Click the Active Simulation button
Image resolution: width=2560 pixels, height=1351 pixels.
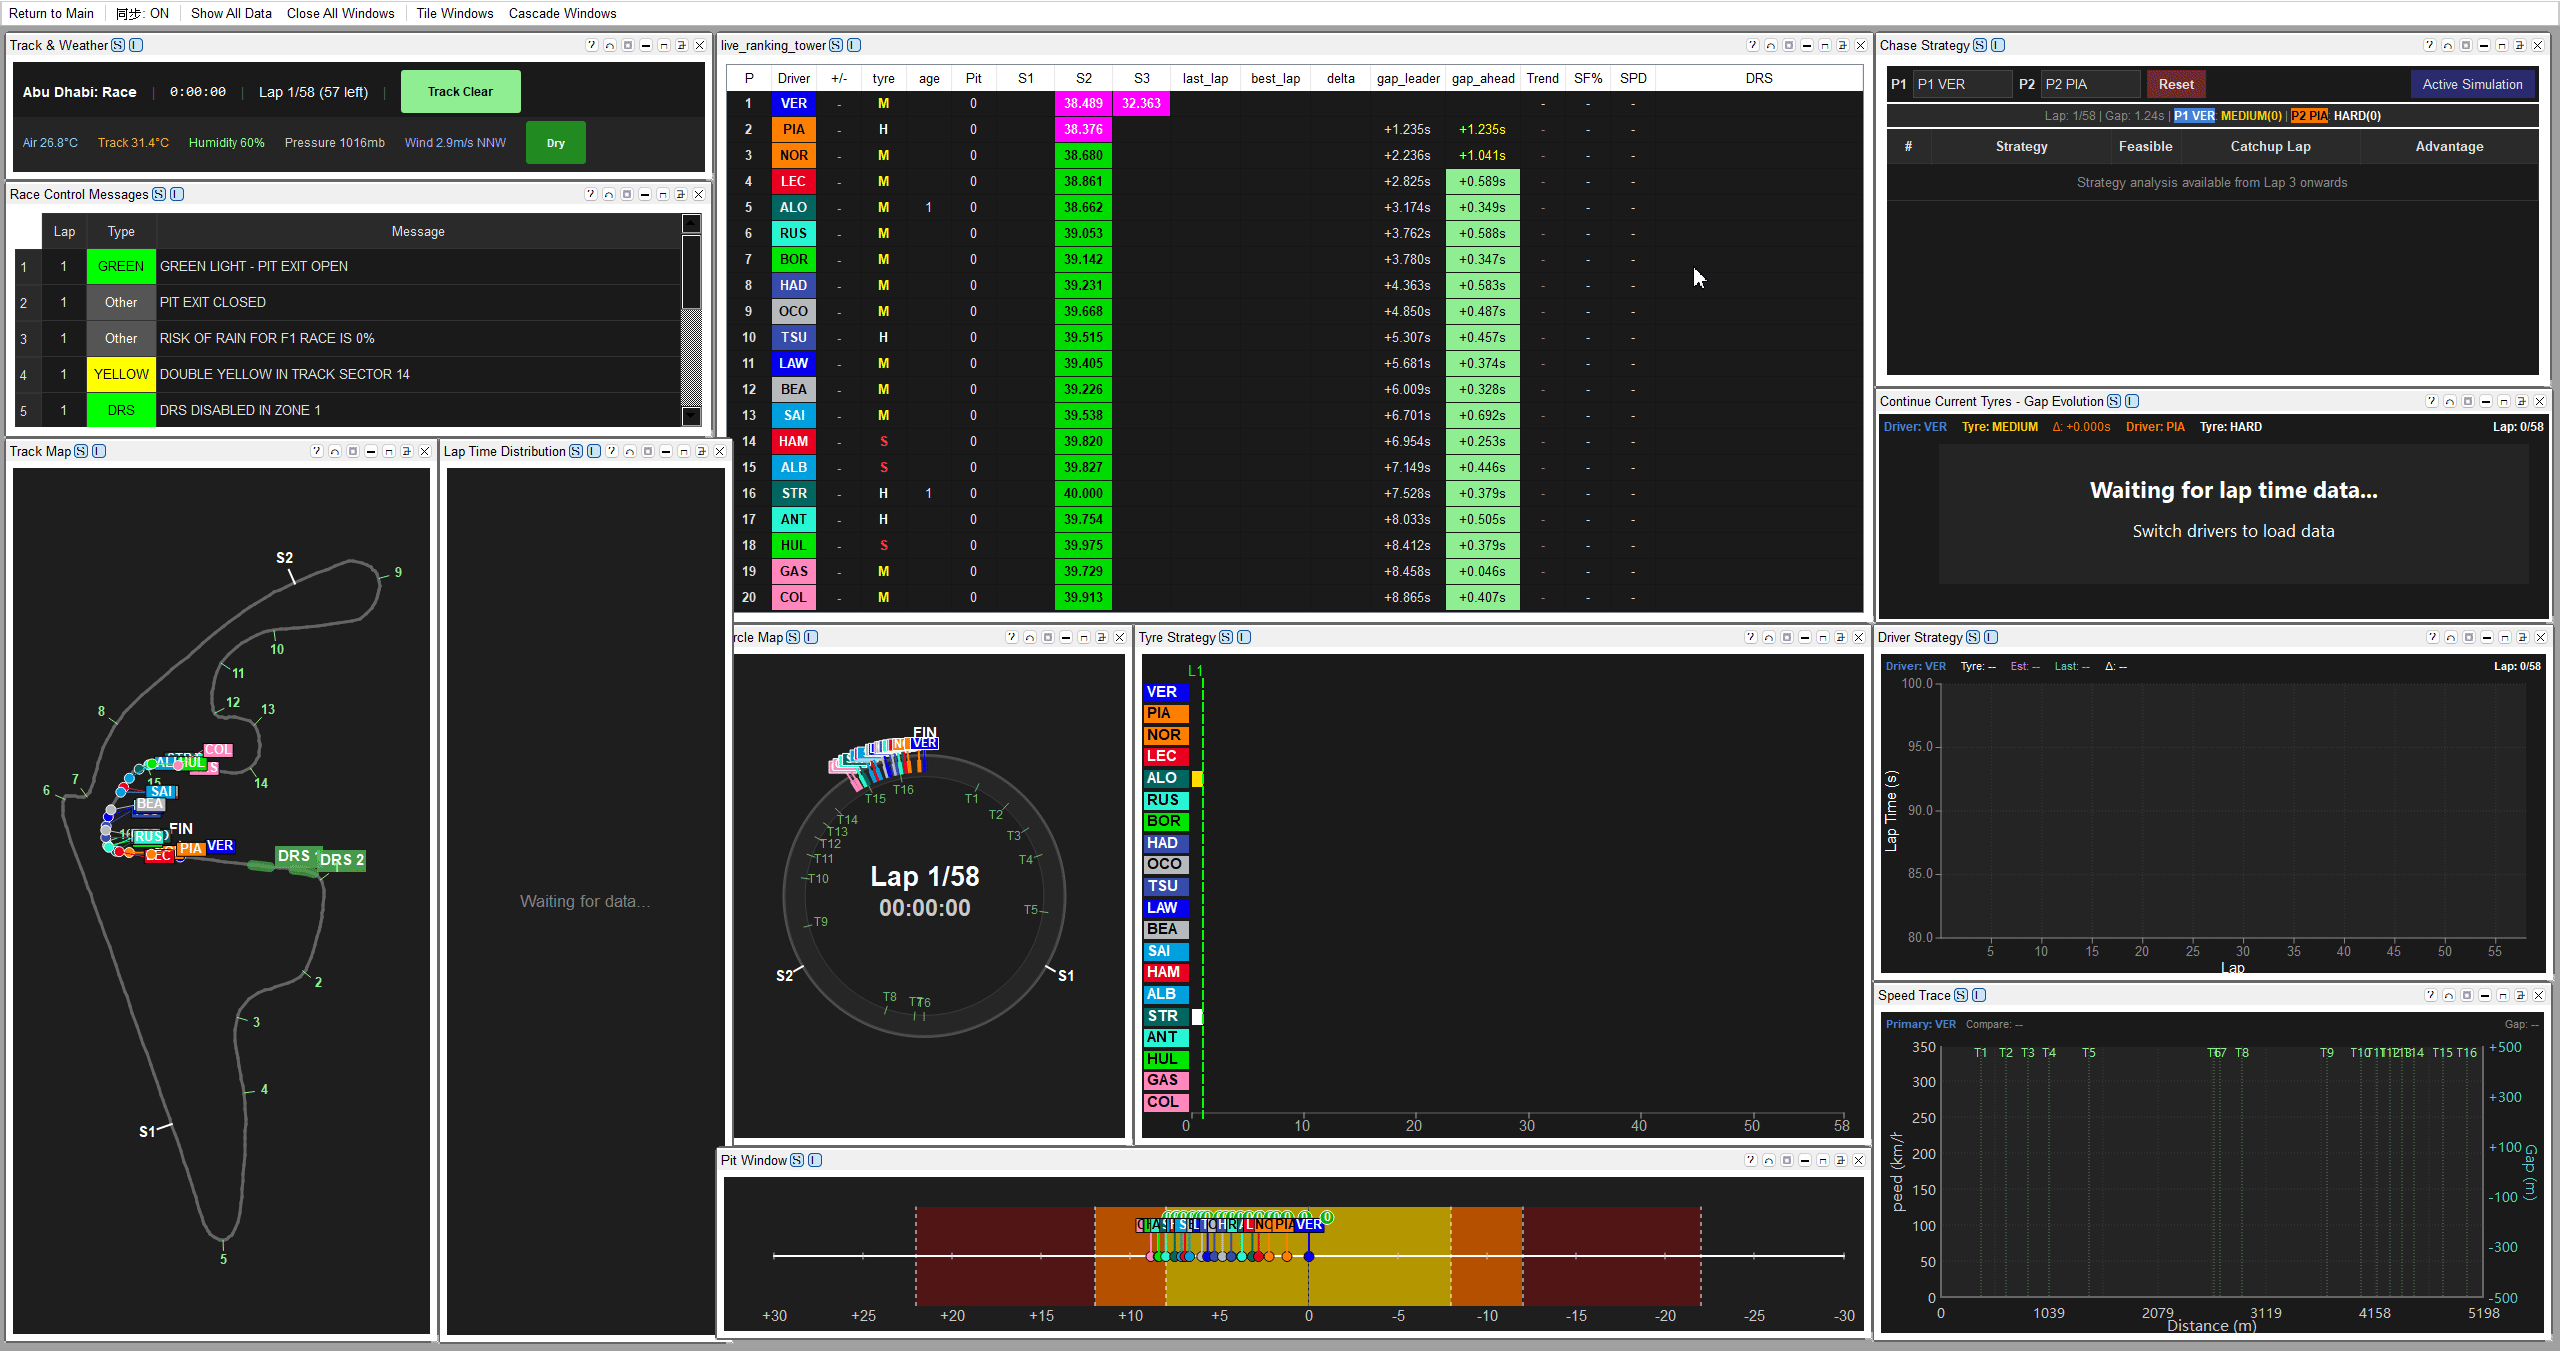pyautogui.click(x=2472, y=84)
